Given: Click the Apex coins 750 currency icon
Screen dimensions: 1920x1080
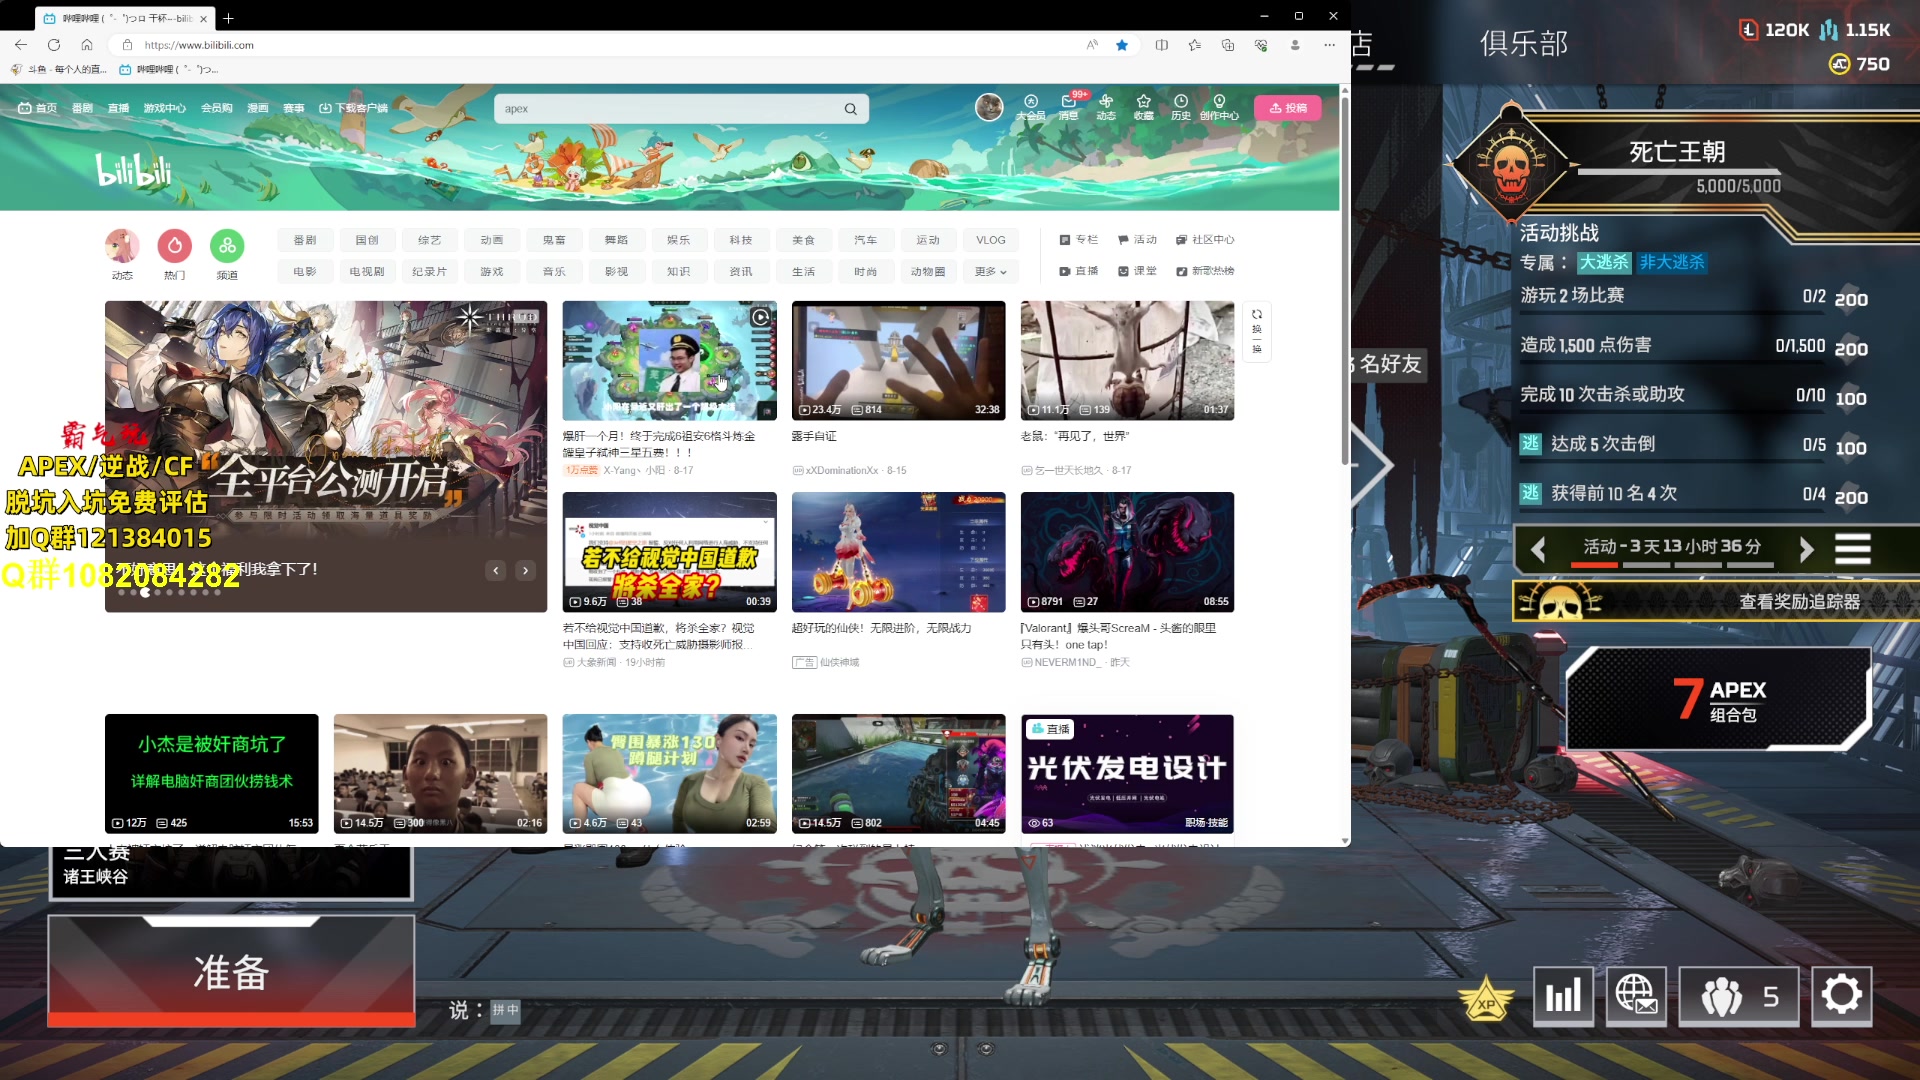Looking at the screenshot, I should pos(1839,64).
